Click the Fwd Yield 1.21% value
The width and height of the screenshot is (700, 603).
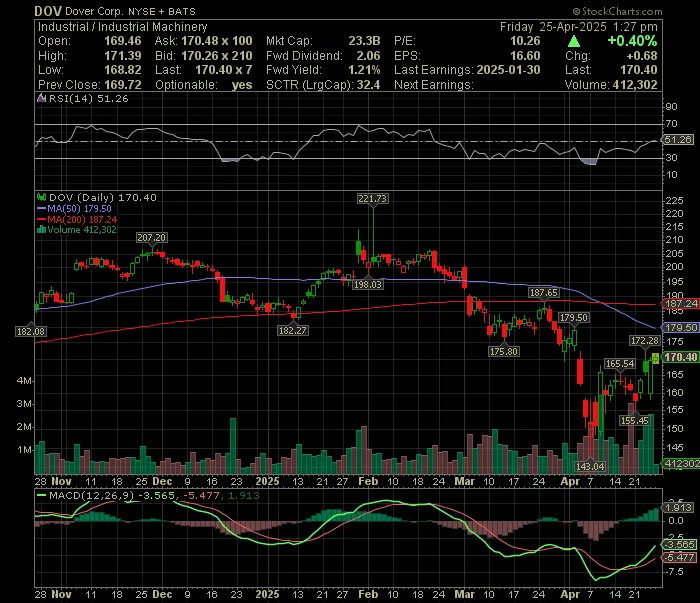coord(364,70)
